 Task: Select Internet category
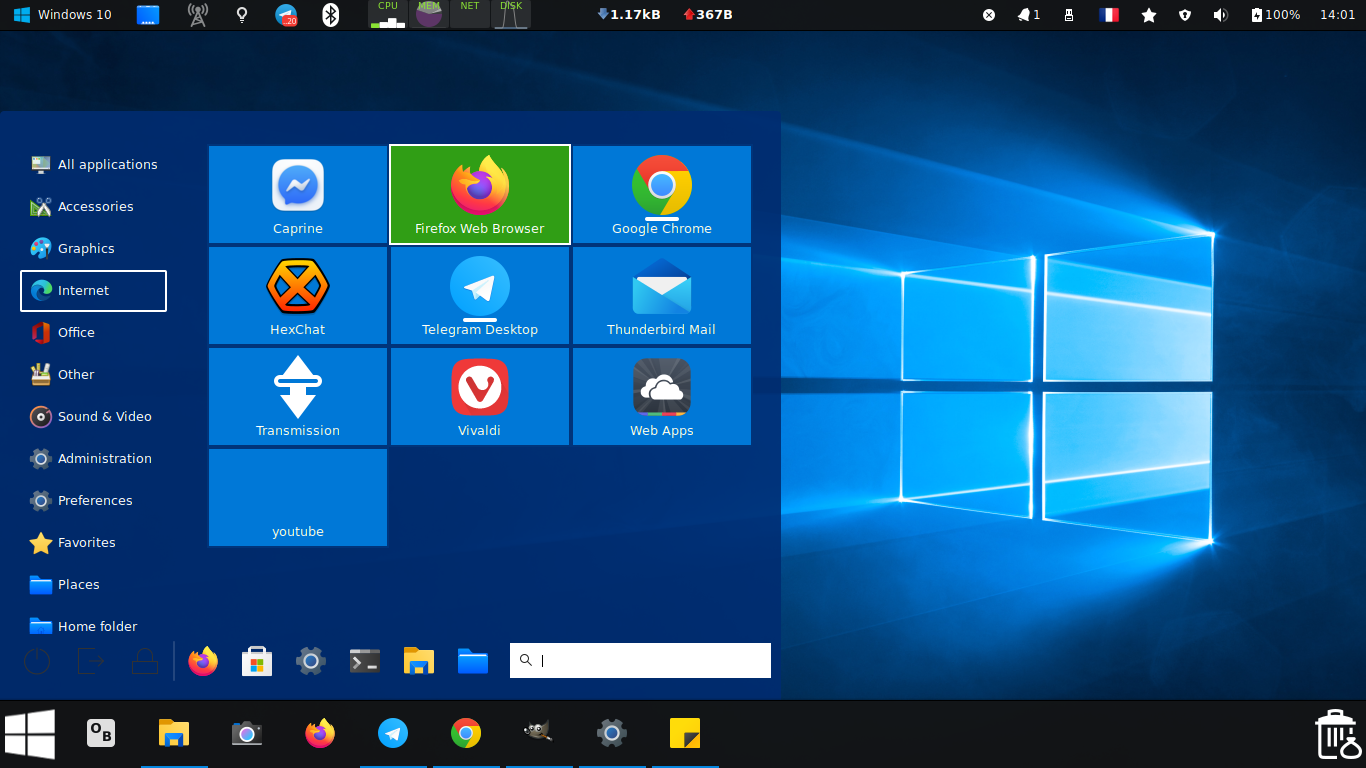click(x=94, y=291)
